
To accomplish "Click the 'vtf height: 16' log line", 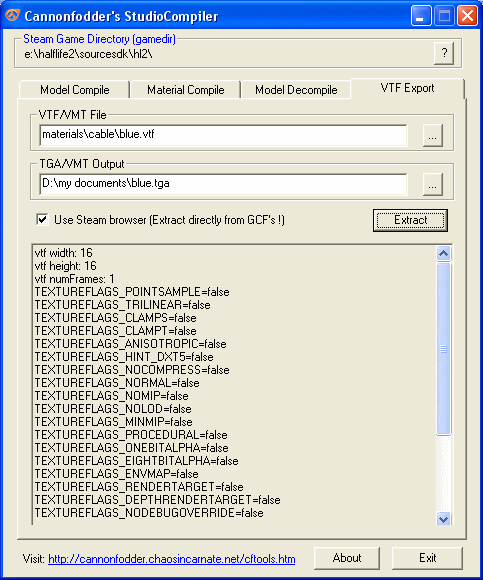I will pyautogui.click(x=65, y=266).
